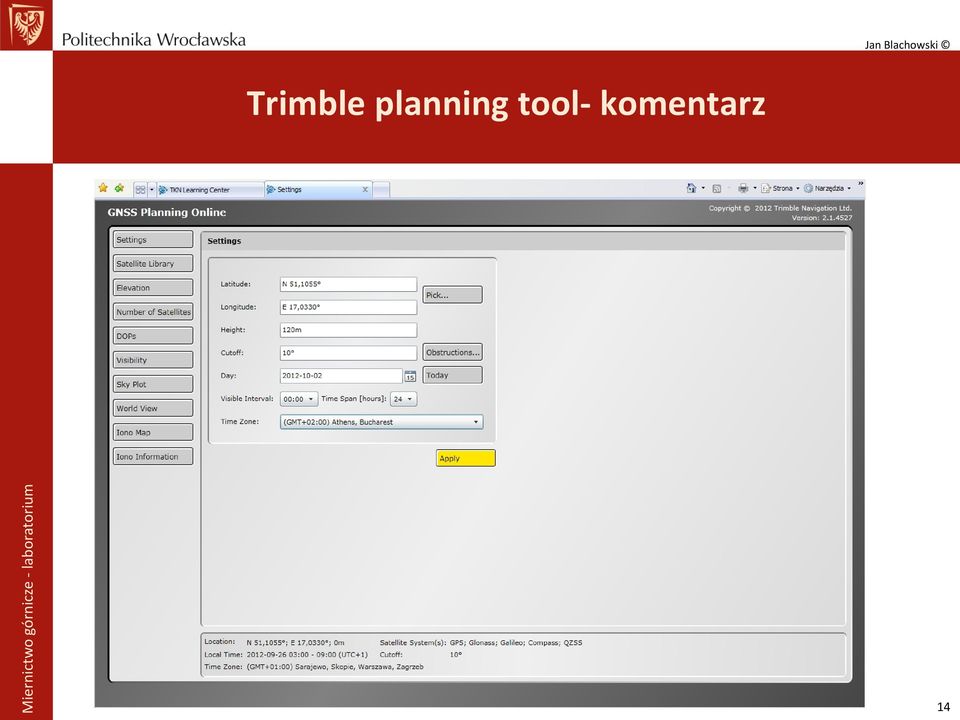Click the Today button
The image size is (960, 720).
coord(452,375)
